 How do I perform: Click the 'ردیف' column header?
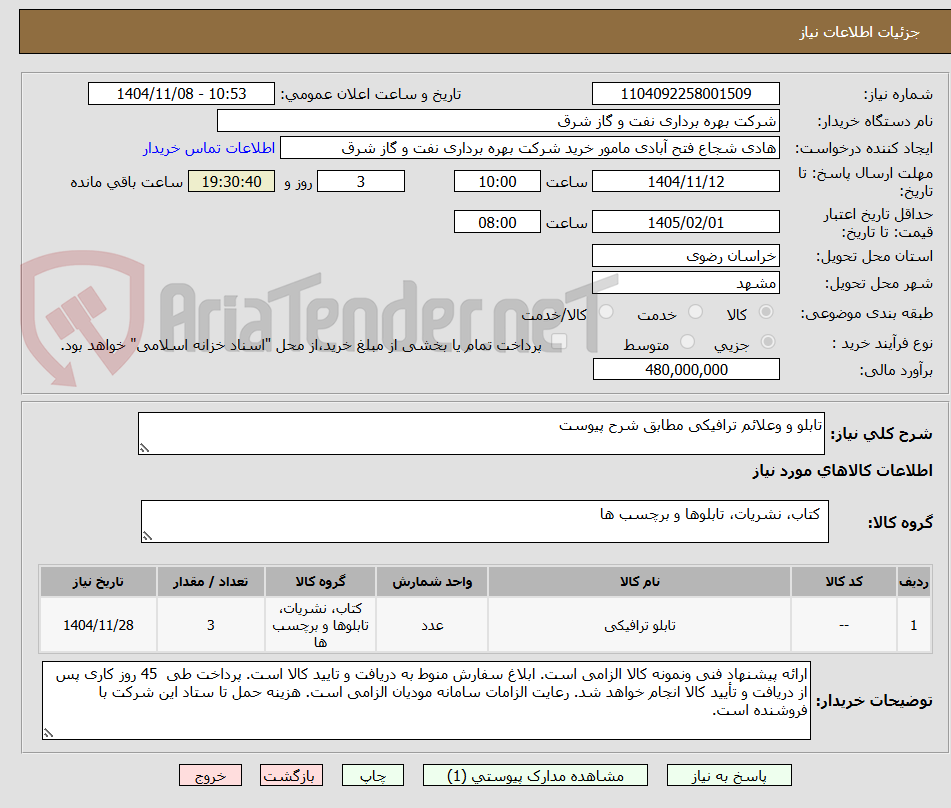pos(914,582)
